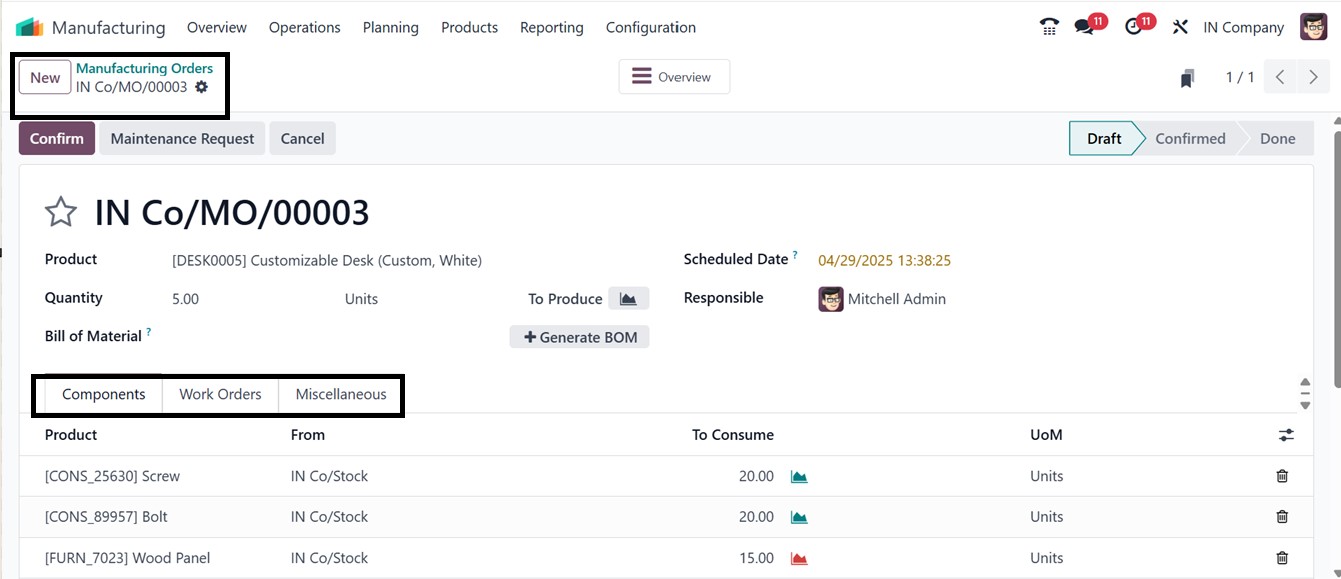
Task: Go to next record with right arrow
Action: click(x=1313, y=77)
